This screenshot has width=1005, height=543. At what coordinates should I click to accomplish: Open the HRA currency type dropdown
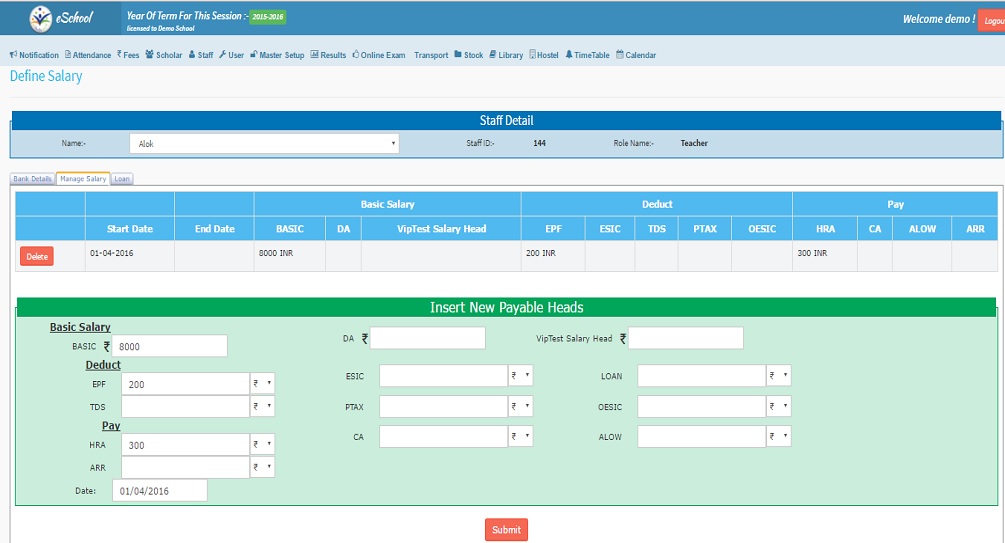(x=262, y=445)
